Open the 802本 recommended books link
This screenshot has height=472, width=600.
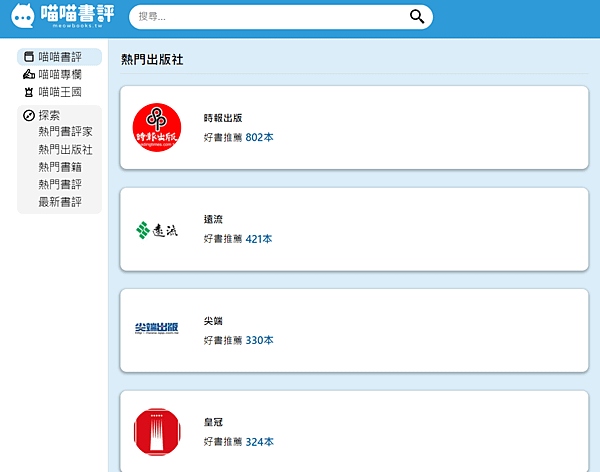click(259, 137)
